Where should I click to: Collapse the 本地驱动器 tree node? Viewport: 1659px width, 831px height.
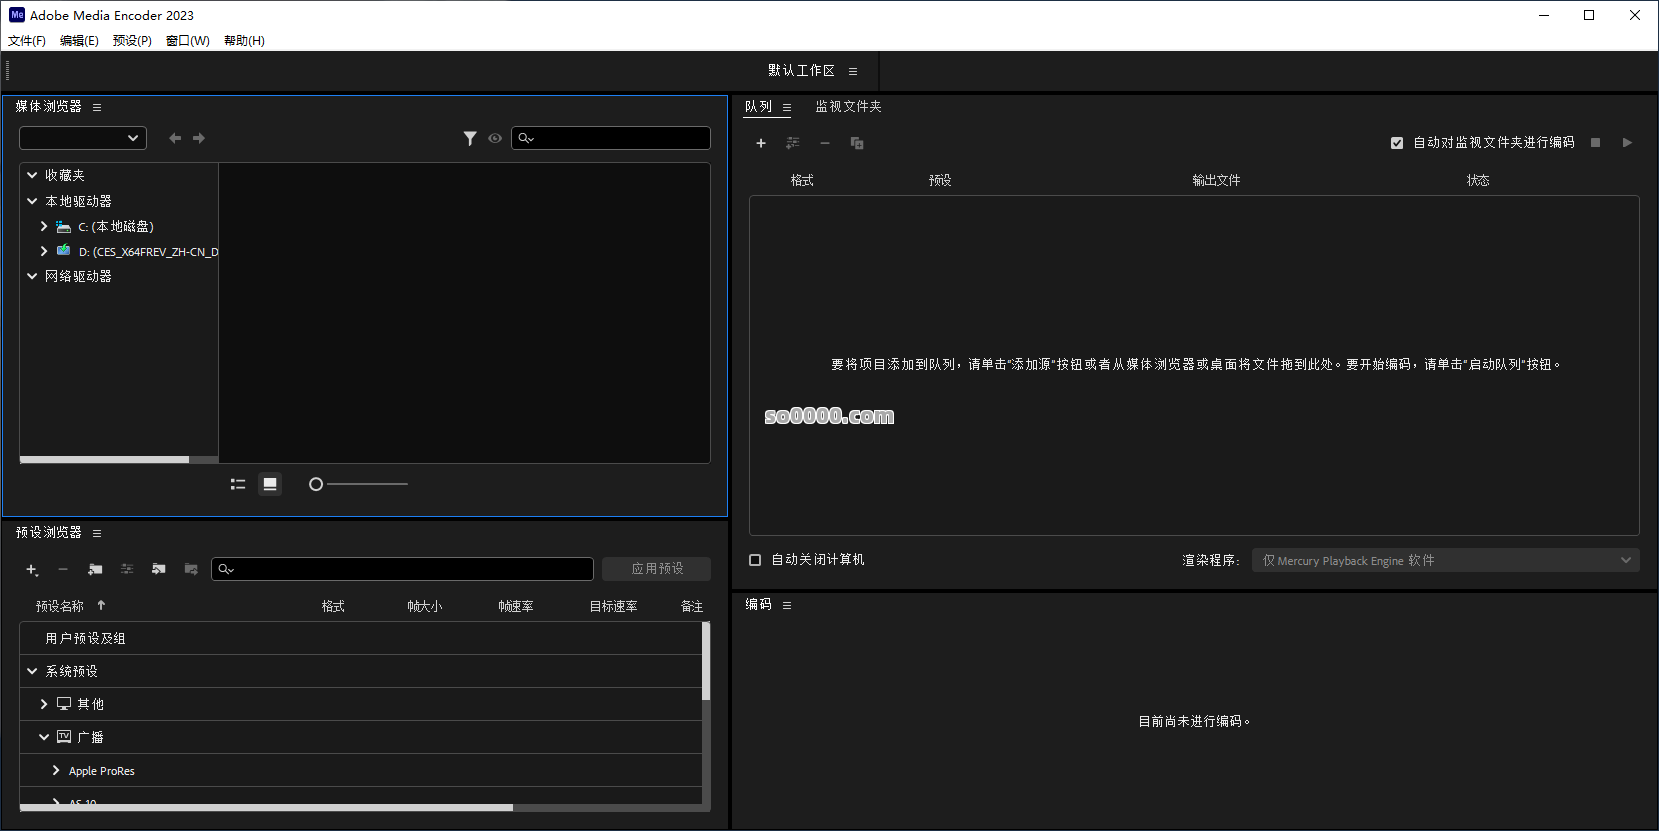[32, 201]
